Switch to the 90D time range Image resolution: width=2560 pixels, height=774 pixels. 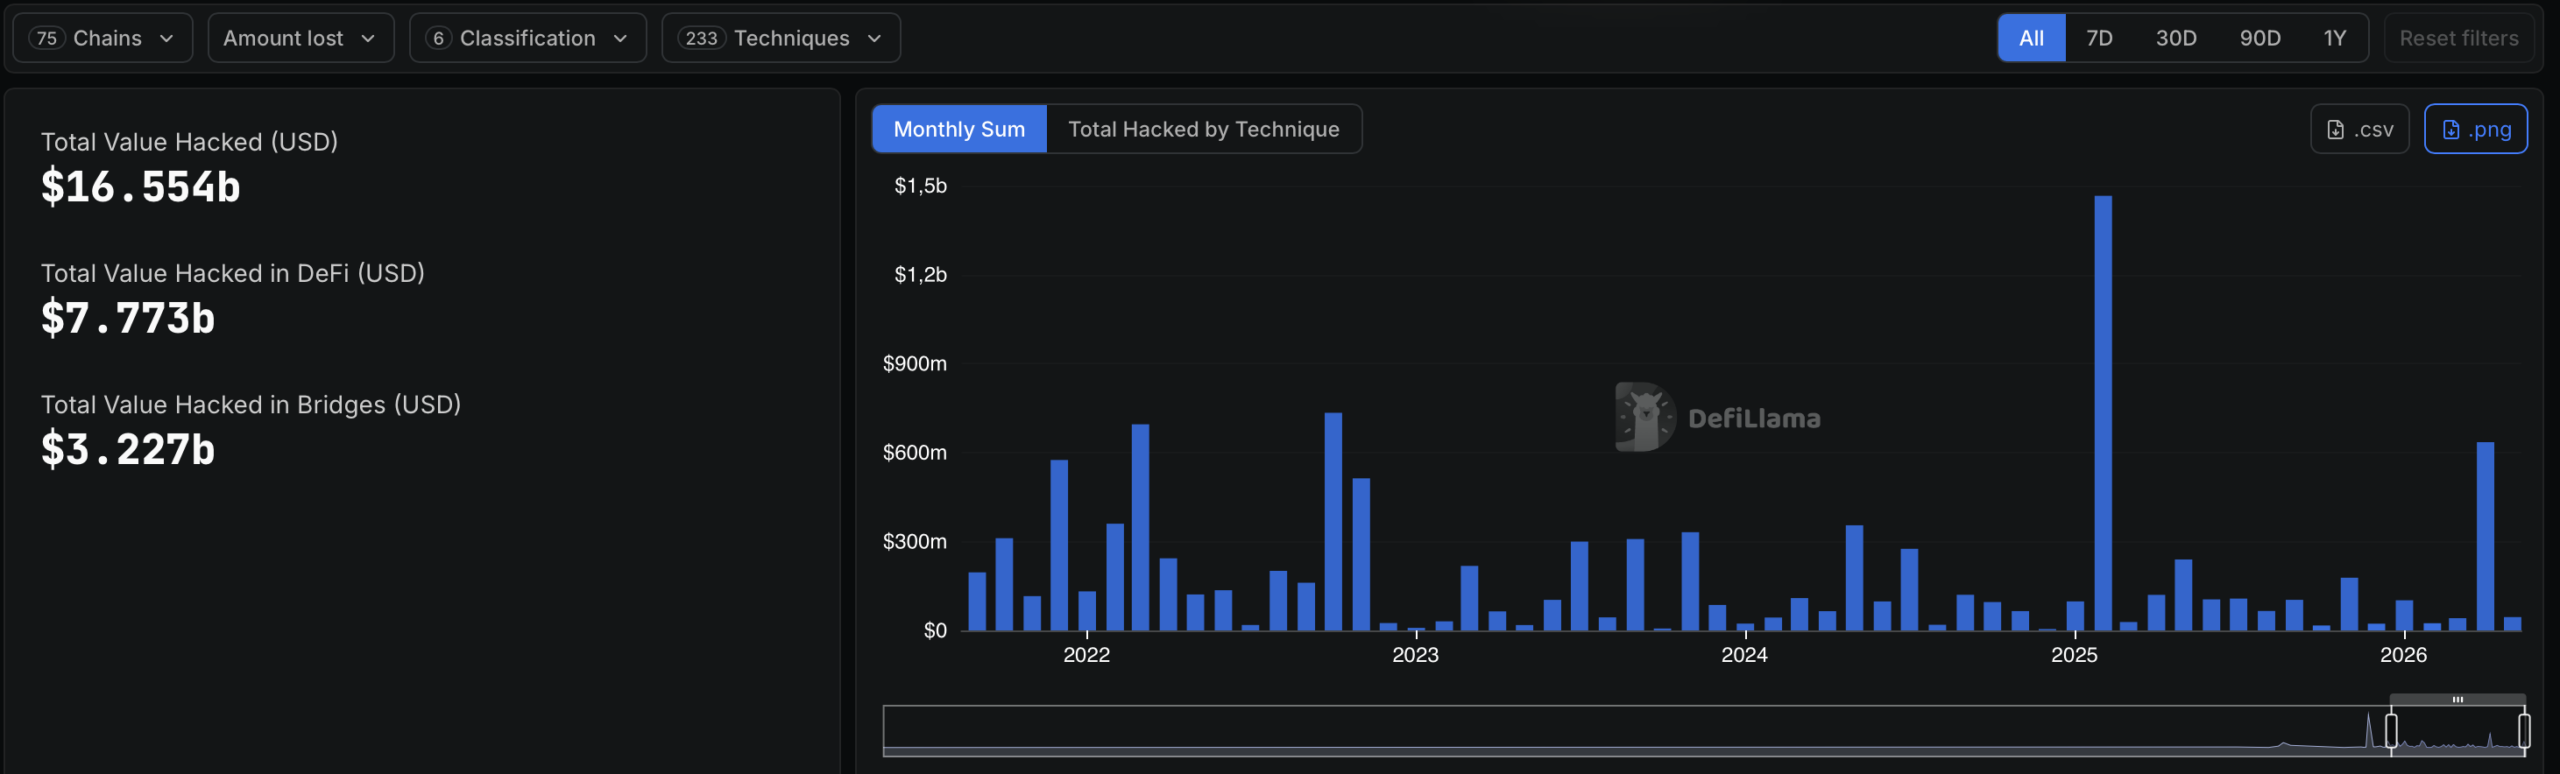pyautogui.click(x=2260, y=38)
